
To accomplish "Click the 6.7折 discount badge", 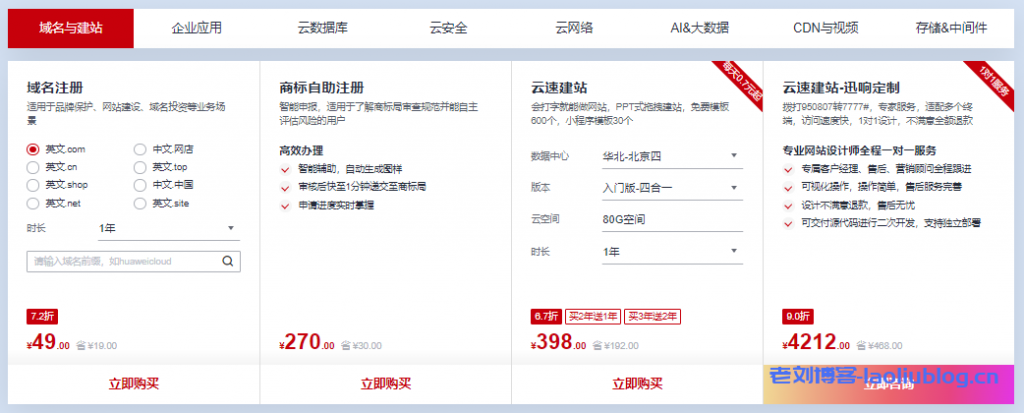I will point(544,317).
